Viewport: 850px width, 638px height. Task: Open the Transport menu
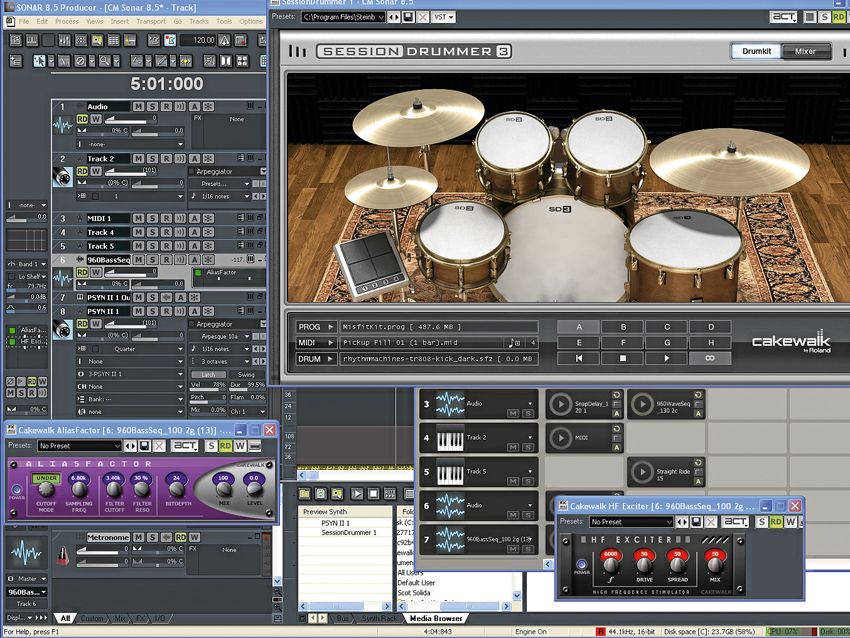[x=150, y=21]
